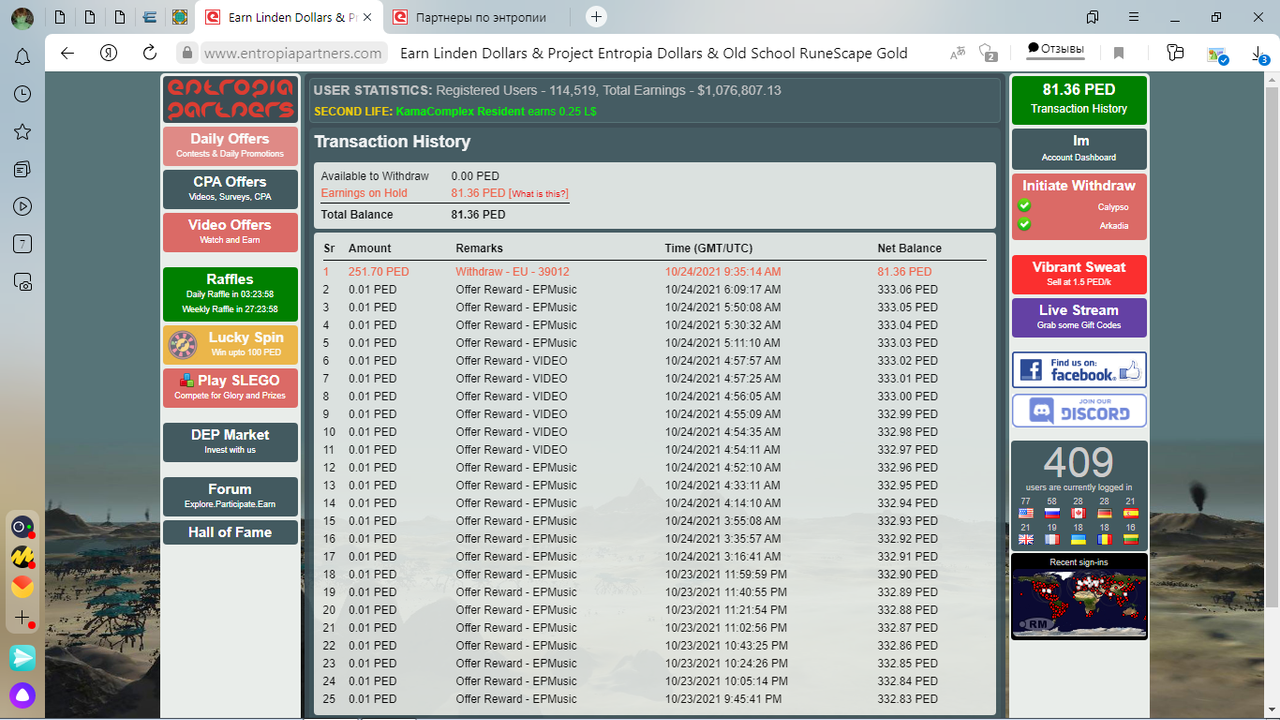This screenshot has height=720, width=1280.
Task: Open the tracker protection shield icon
Action: [989, 53]
